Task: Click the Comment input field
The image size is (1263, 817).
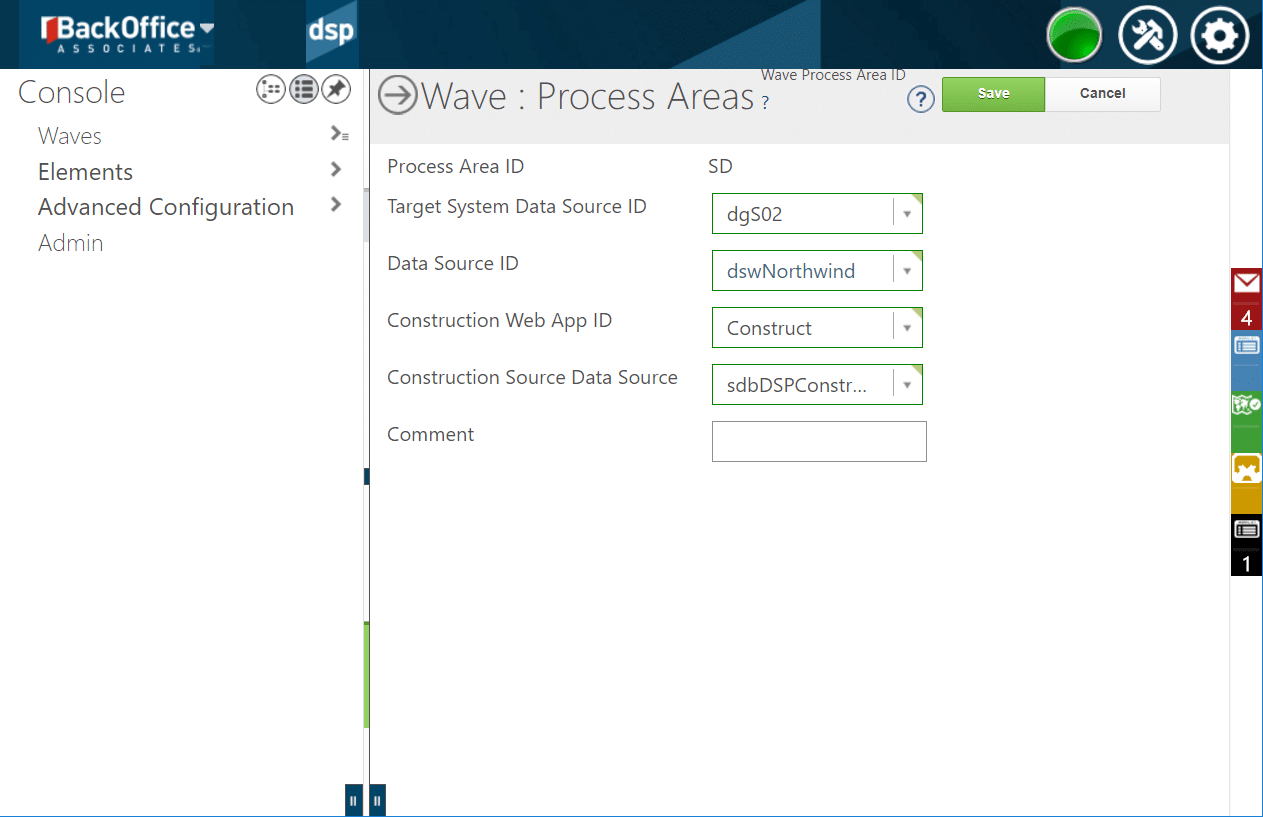Action: click(819, 442)
